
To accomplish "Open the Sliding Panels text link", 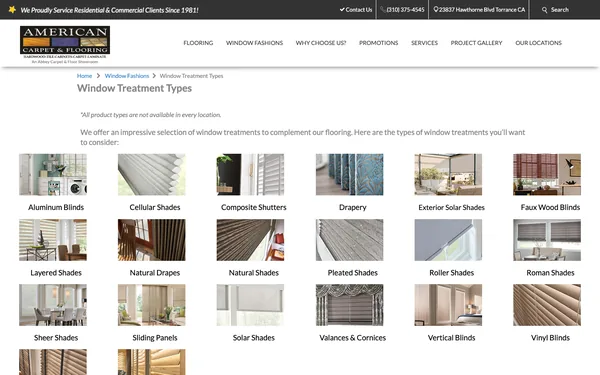I will 155,338.
